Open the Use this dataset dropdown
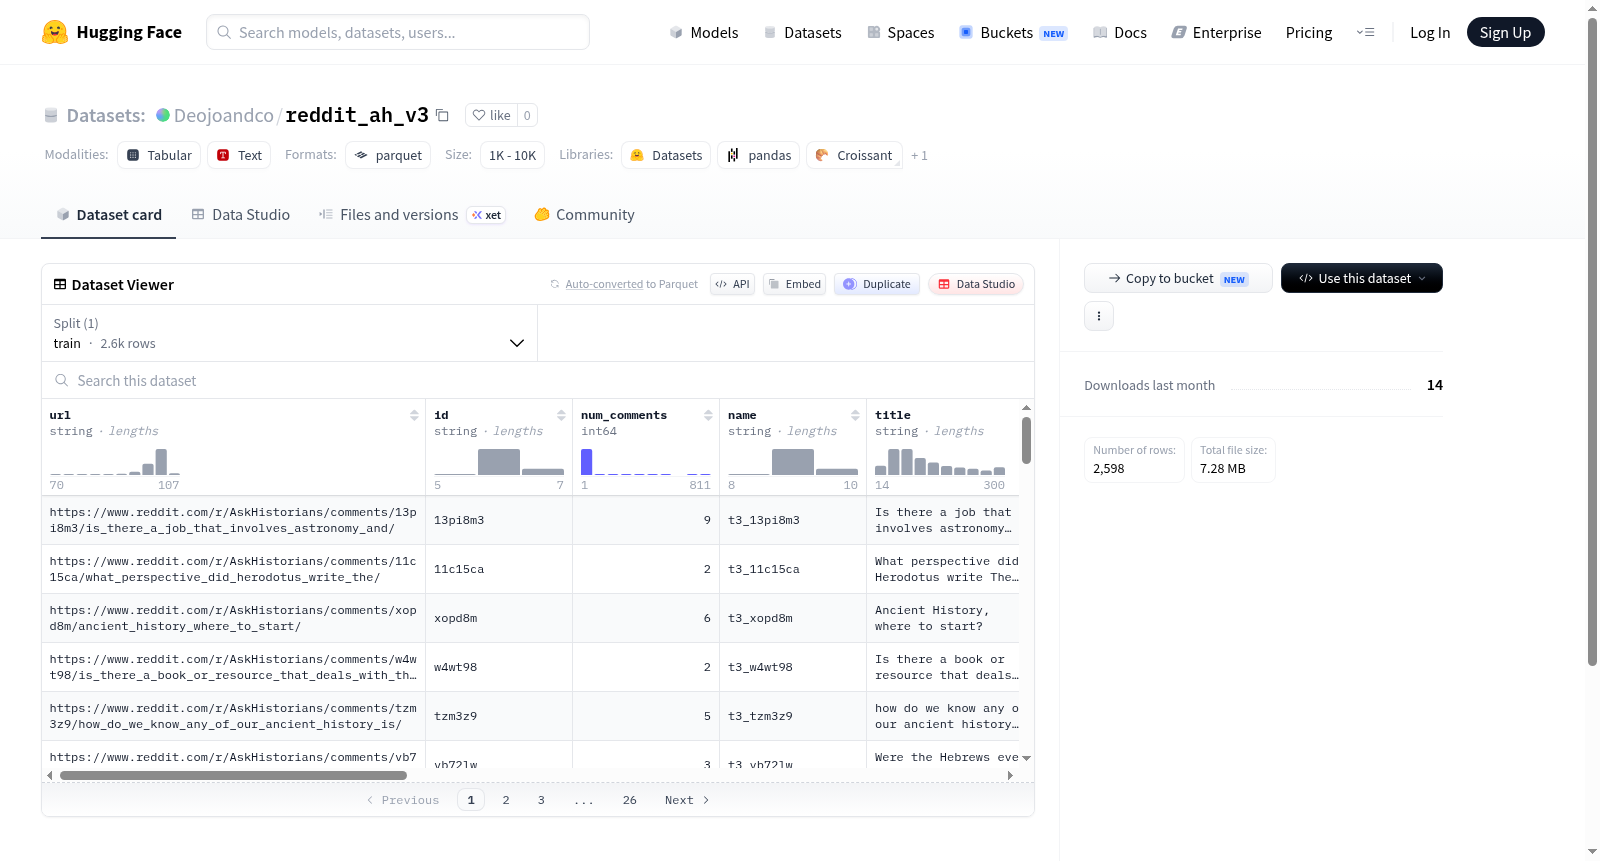1600x861 pixels. pyautogui.click(x=1361, y=278)
